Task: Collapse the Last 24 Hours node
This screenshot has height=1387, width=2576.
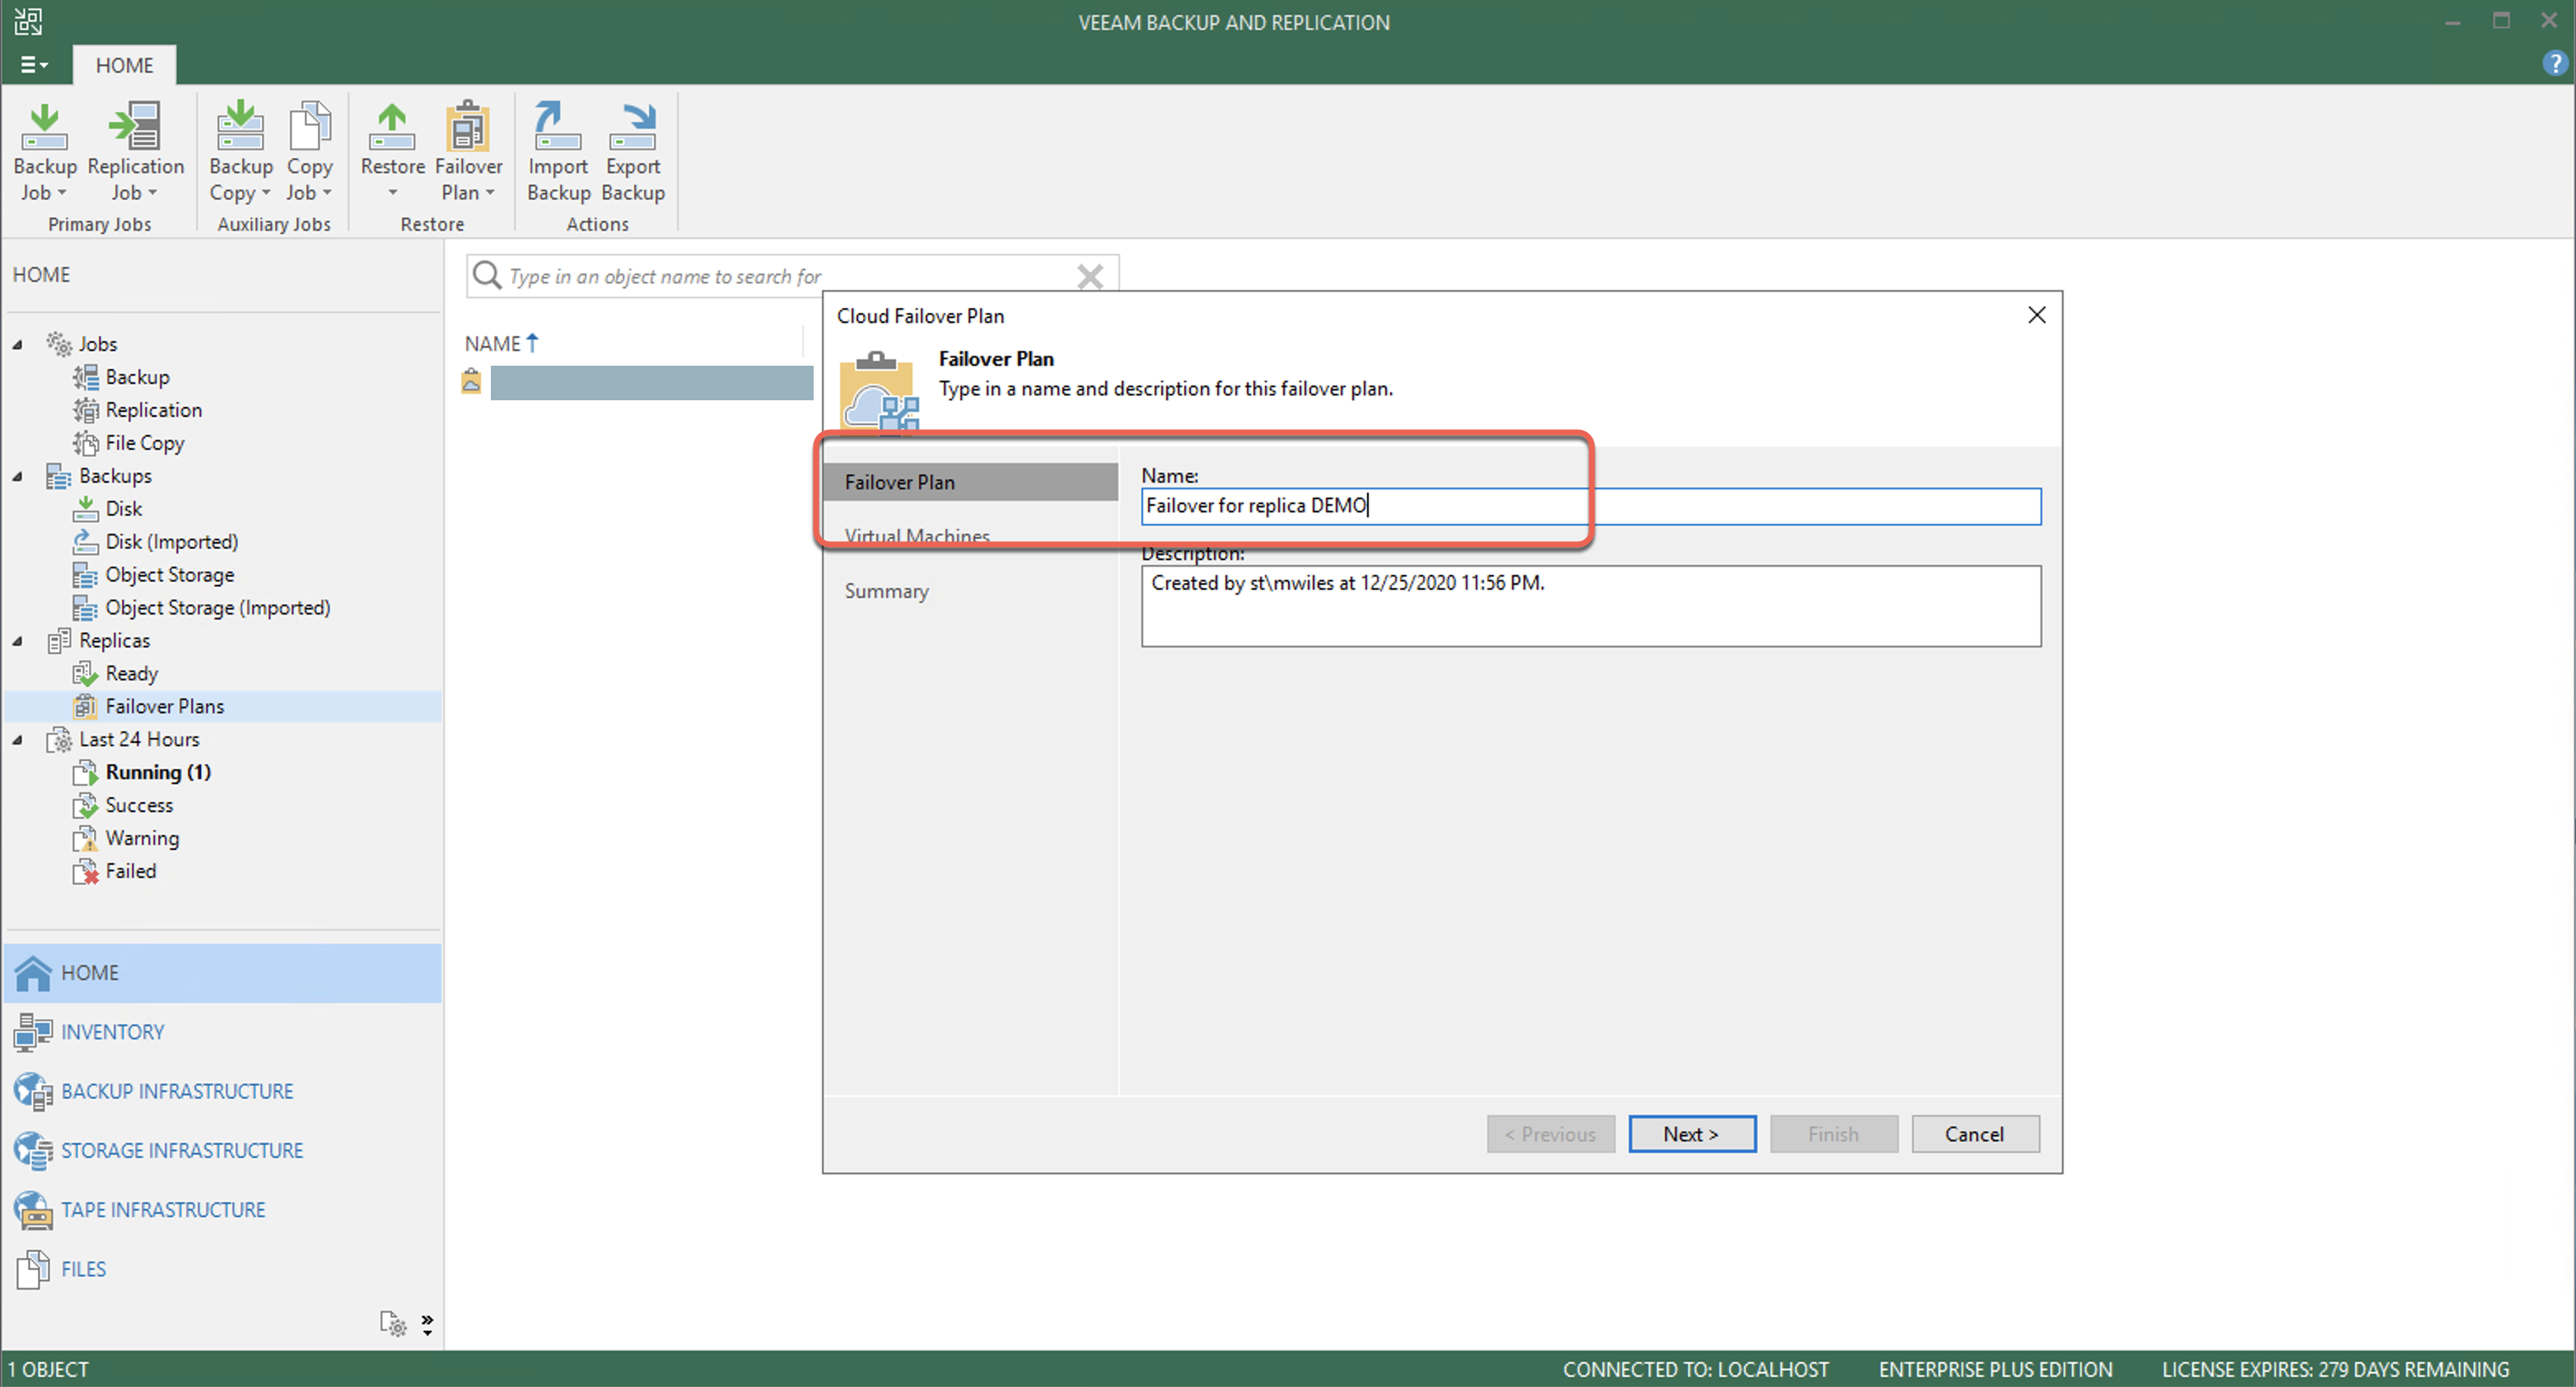Action: [18, 740]
